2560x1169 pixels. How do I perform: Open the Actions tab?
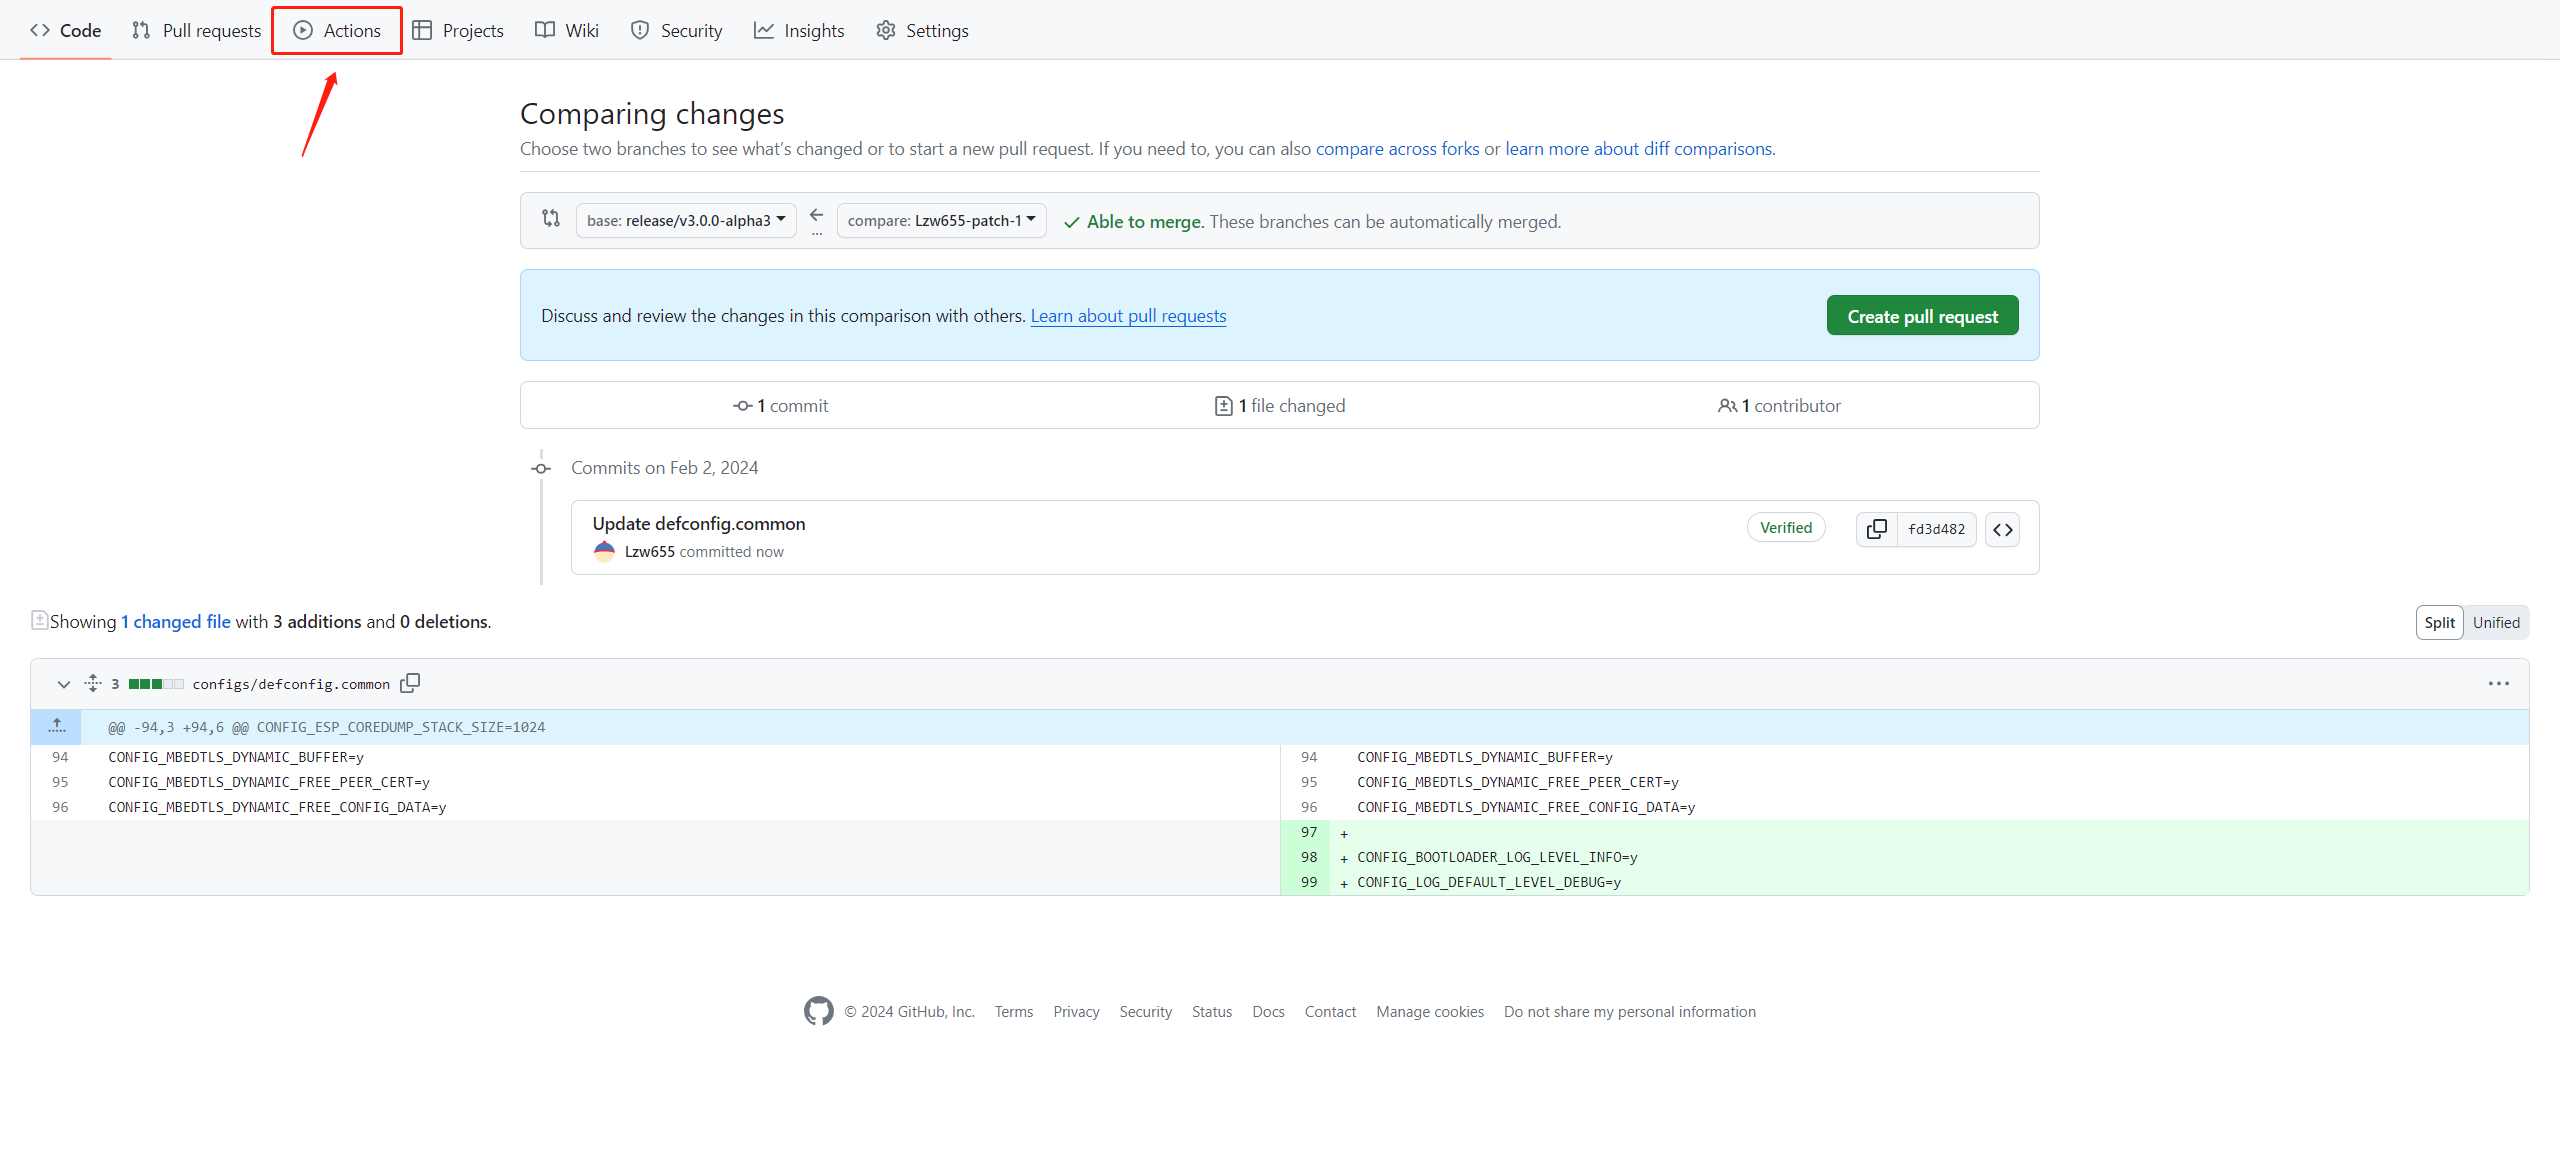tap(337, 31)
